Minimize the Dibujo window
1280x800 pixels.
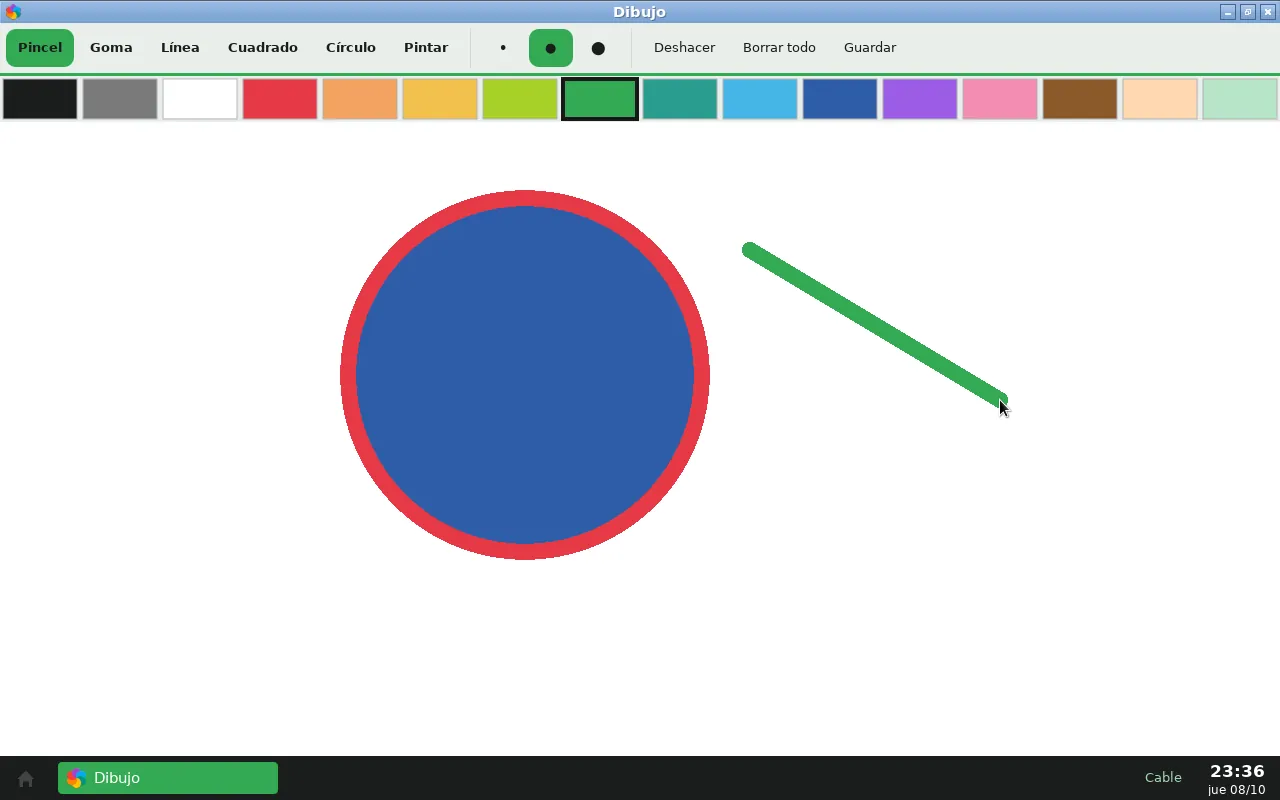(x=1228, y=12)
